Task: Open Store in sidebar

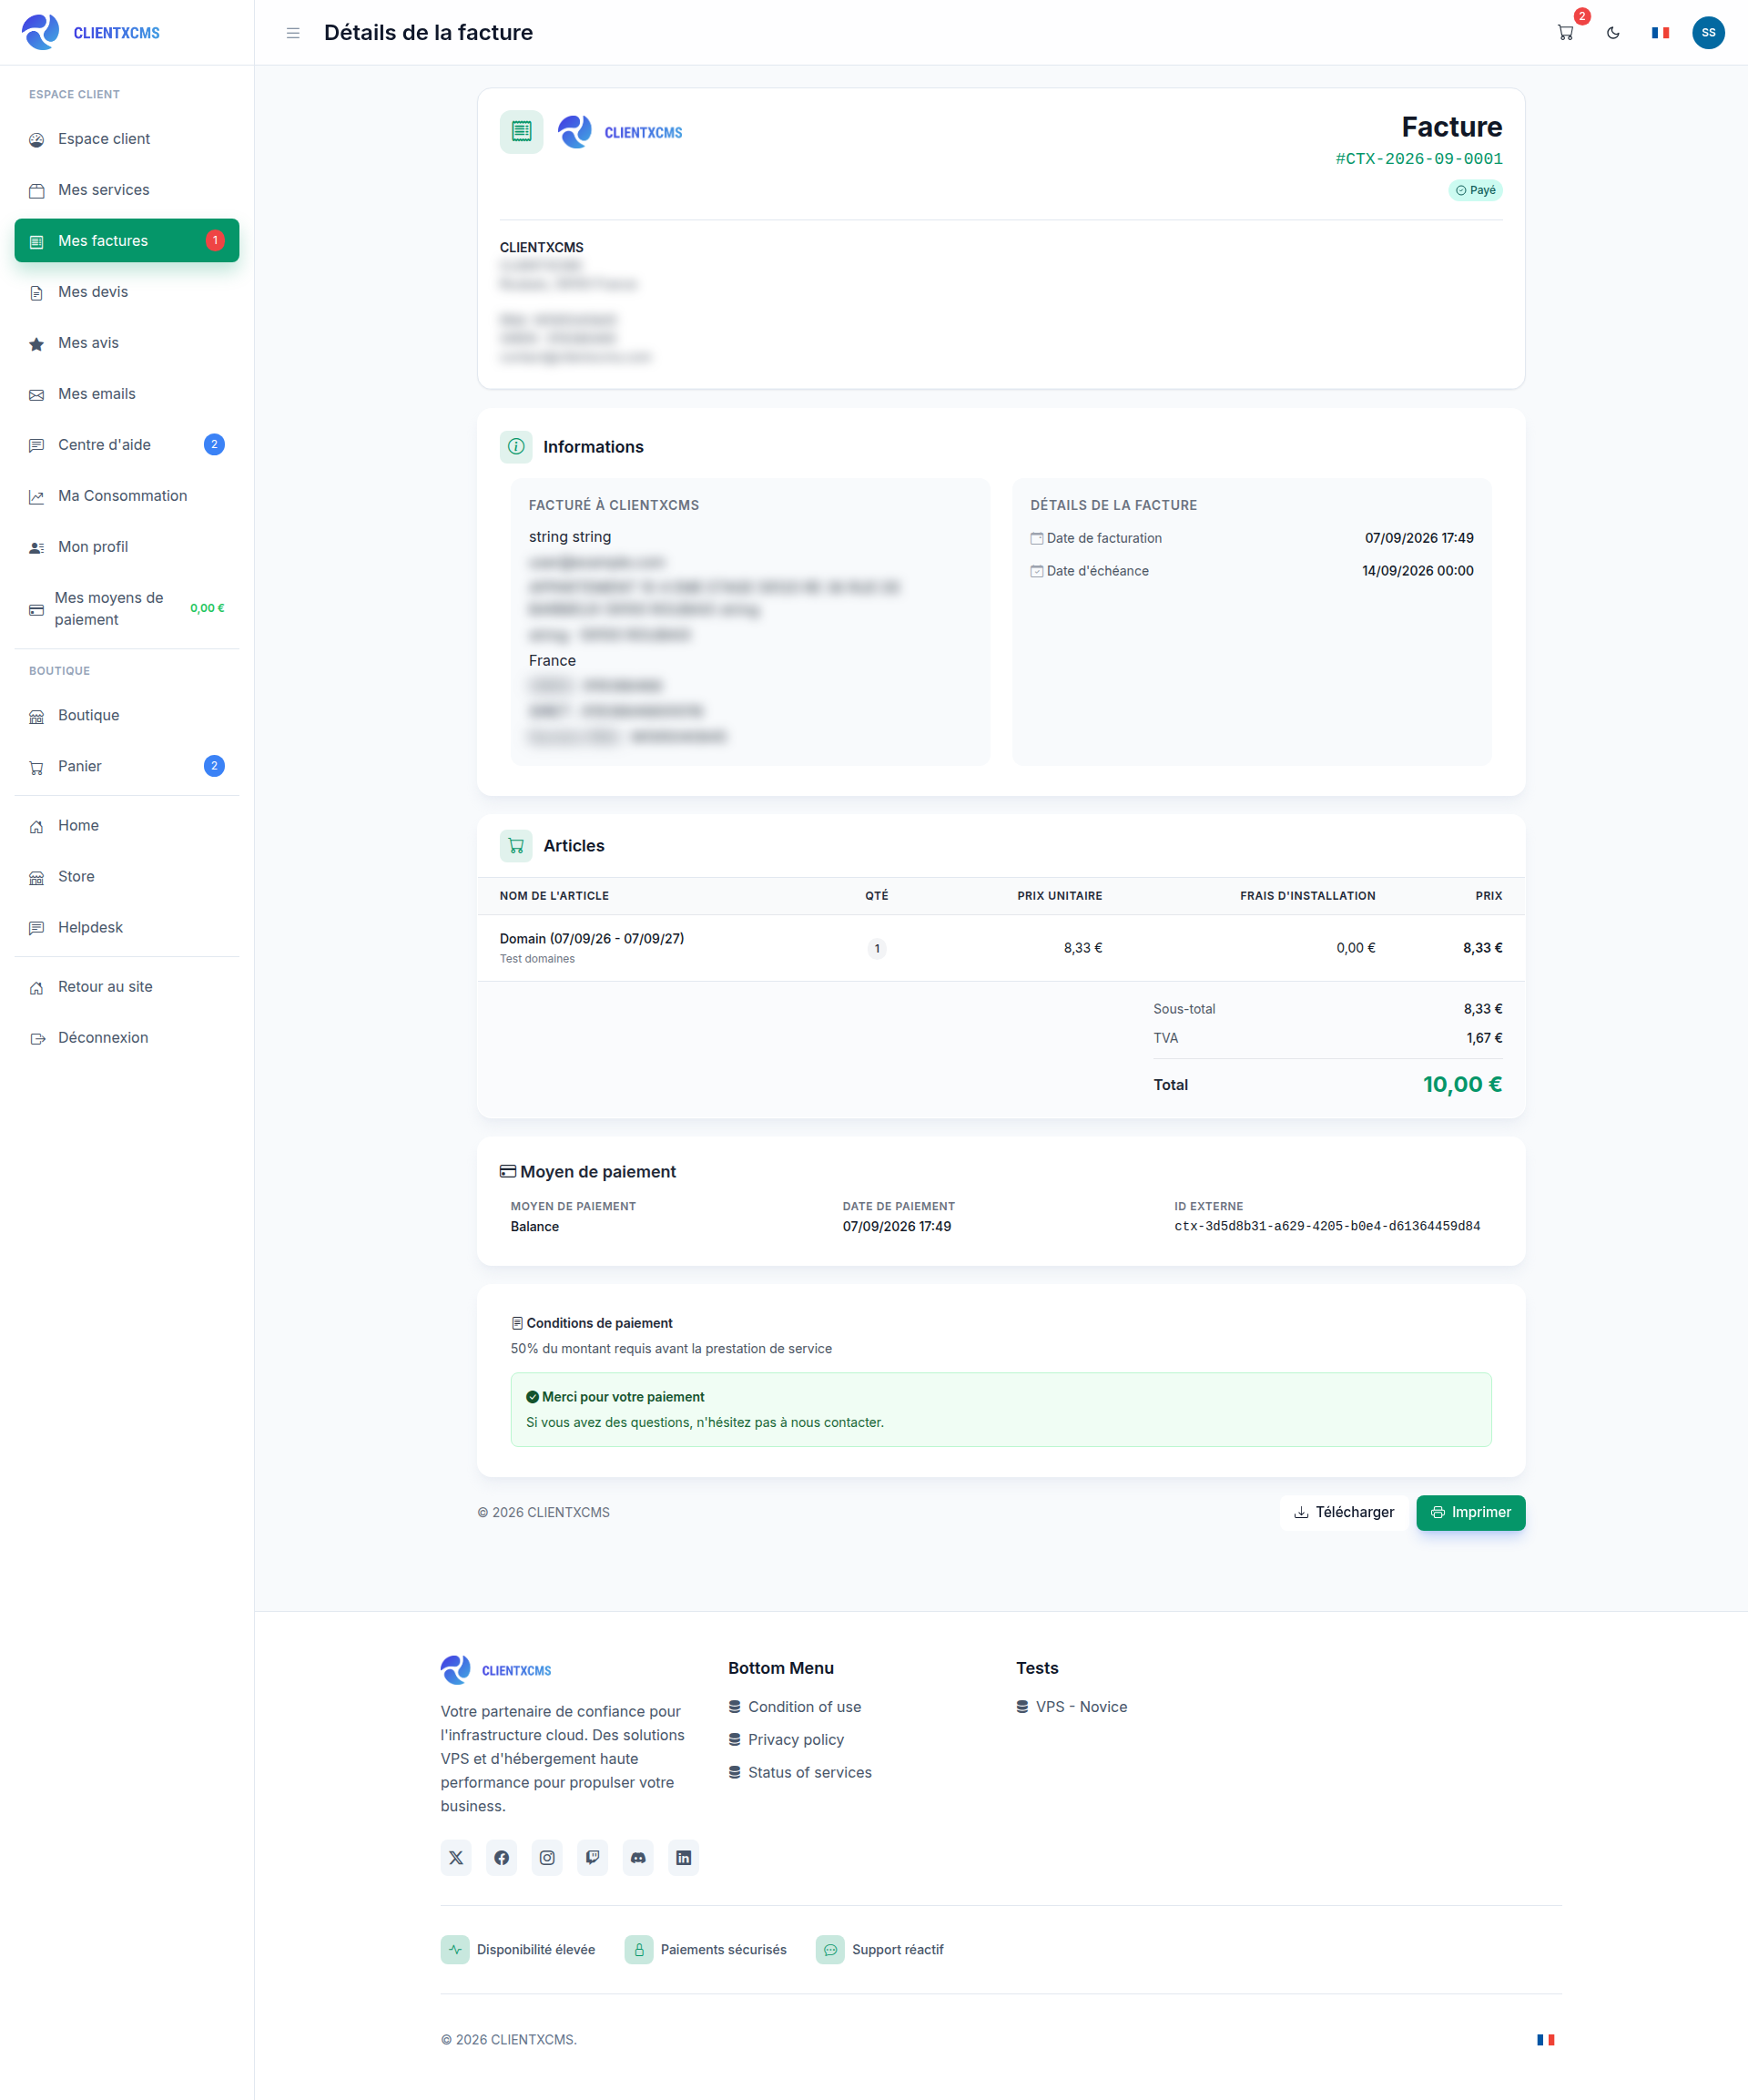Action: coord(127,876)
